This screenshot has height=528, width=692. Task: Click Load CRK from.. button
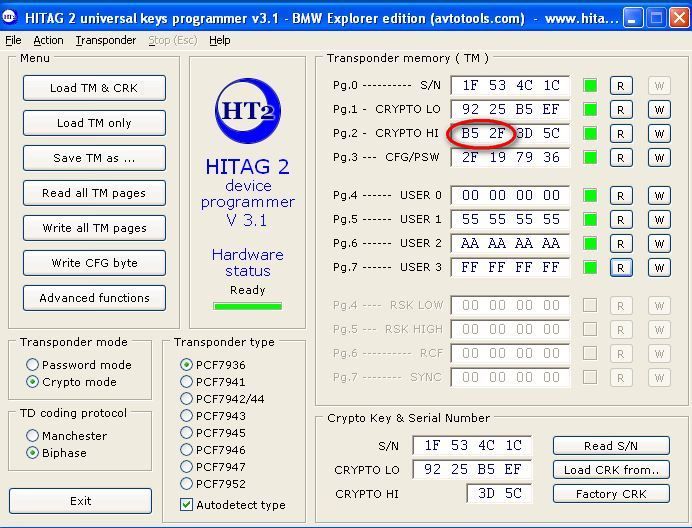(x=611, y=470)
